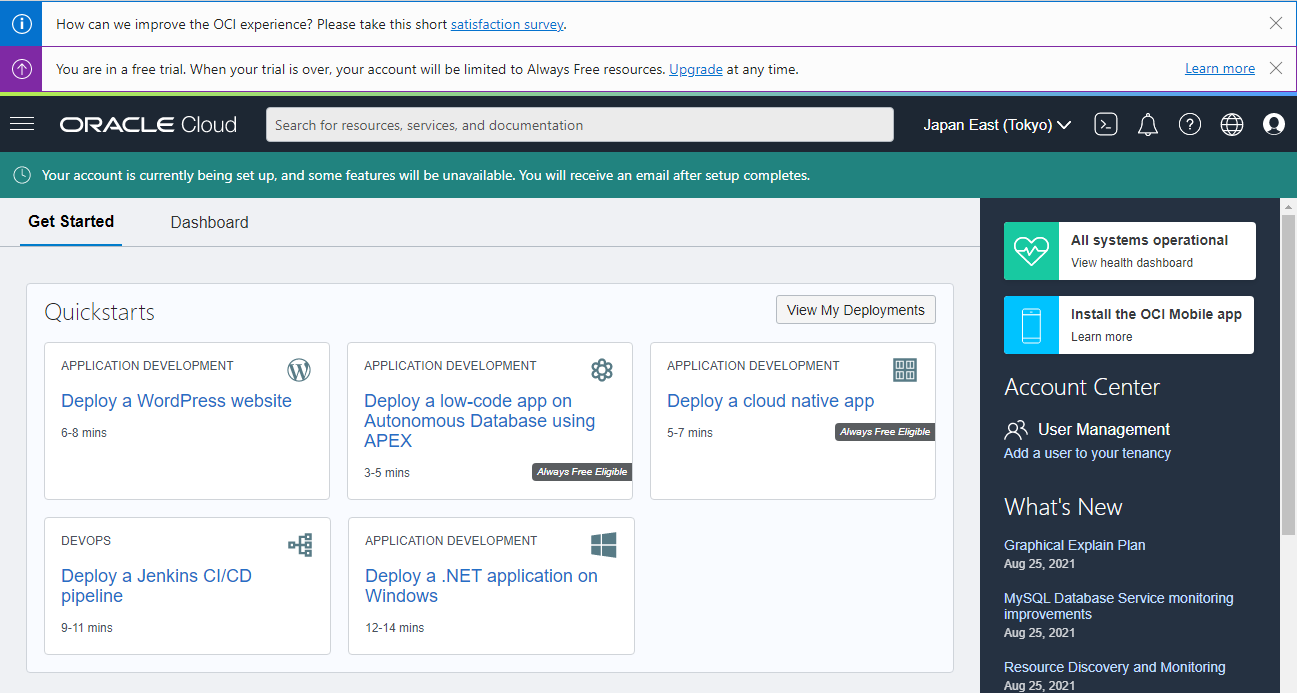Screen dimensions: 1297x693
Task: Open Deploy a WordPress website
Action: (176, 401)
